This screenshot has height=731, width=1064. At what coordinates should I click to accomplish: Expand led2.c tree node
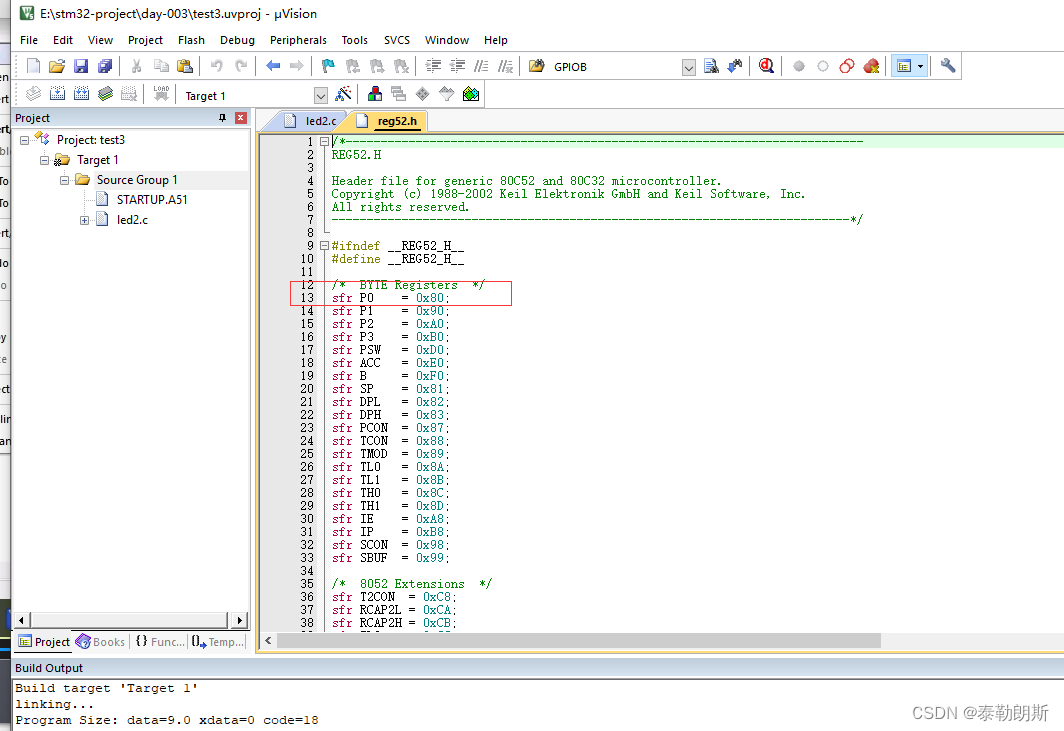85,220
